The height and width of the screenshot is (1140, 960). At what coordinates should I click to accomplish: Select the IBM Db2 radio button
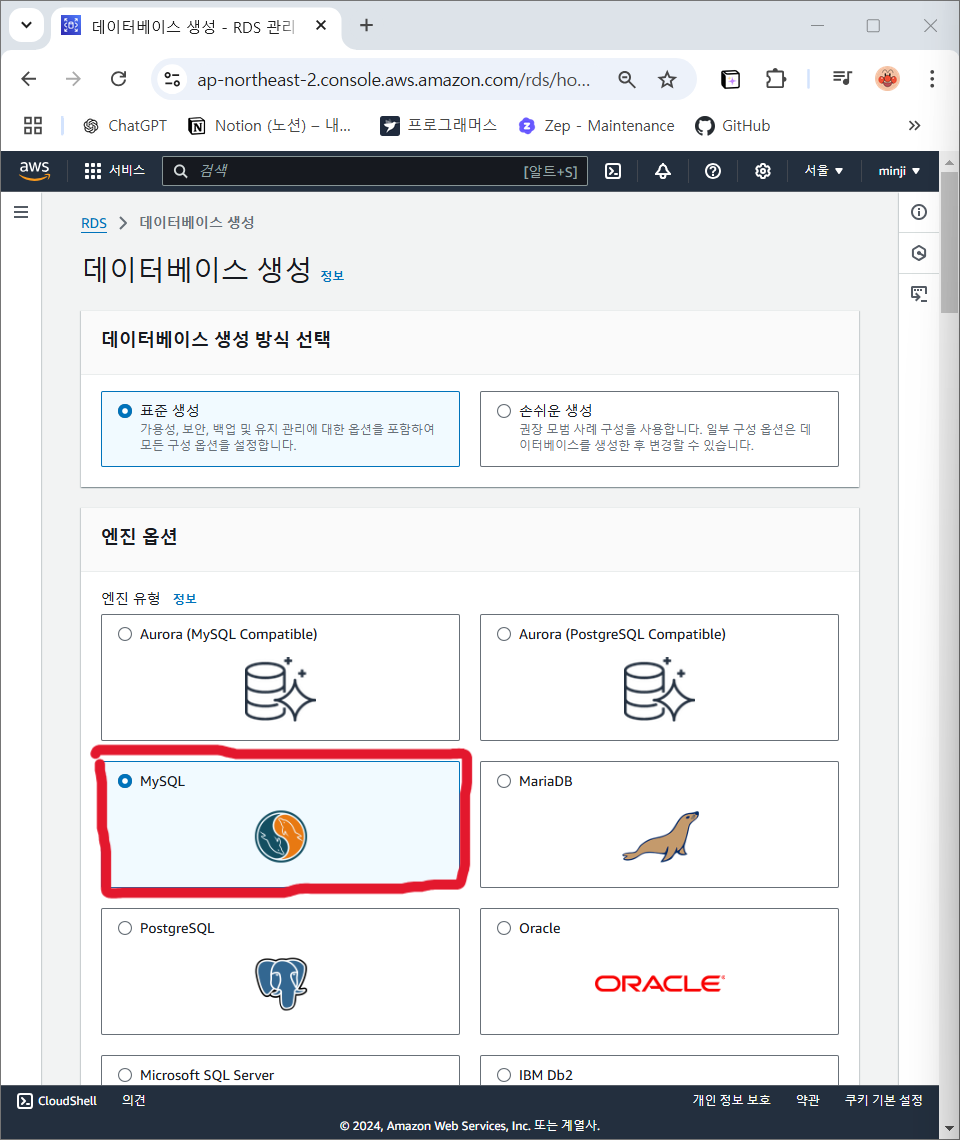[x=504, y=1075]
